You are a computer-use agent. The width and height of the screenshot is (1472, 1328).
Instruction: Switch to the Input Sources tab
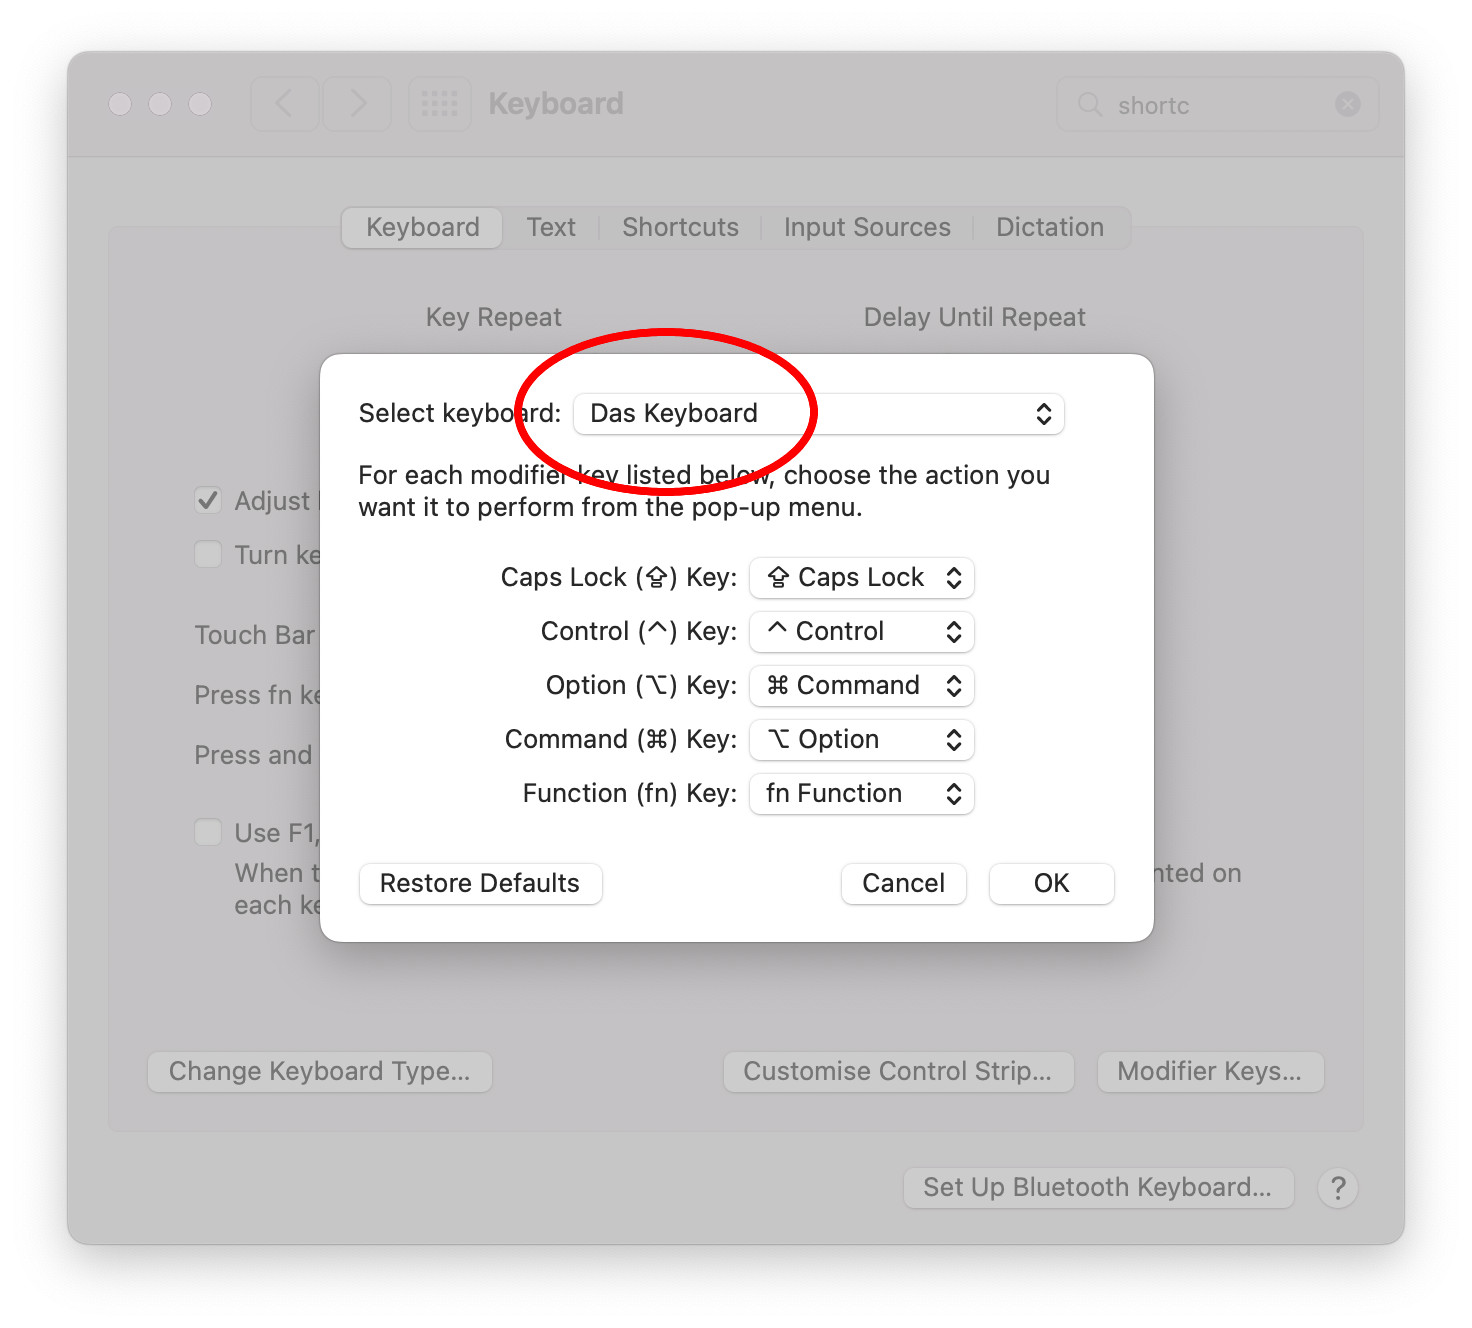(x=867, y=228)
